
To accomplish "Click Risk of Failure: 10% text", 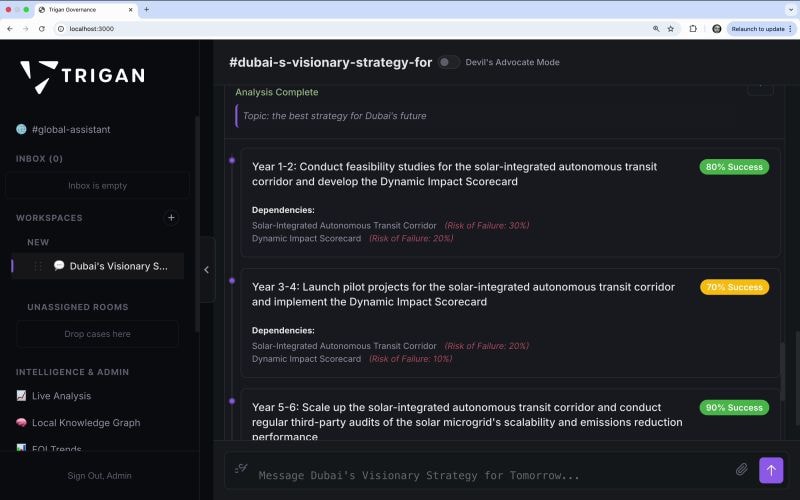I will click(x=411, y=359).
